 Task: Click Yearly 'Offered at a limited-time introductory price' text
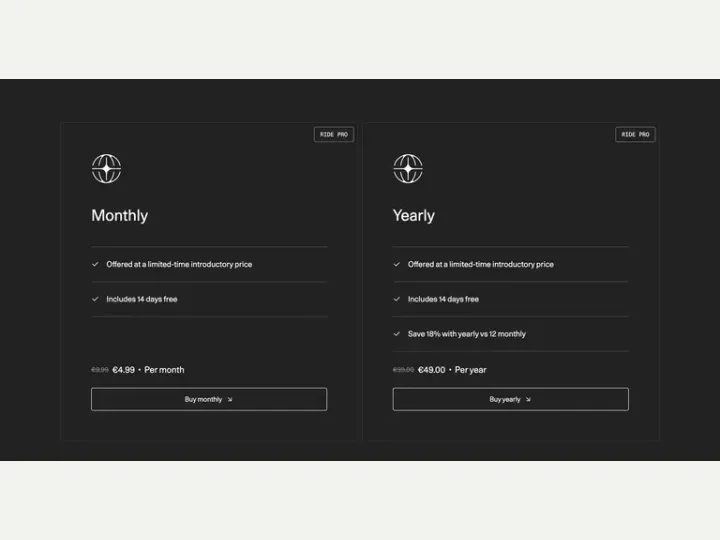481,264
